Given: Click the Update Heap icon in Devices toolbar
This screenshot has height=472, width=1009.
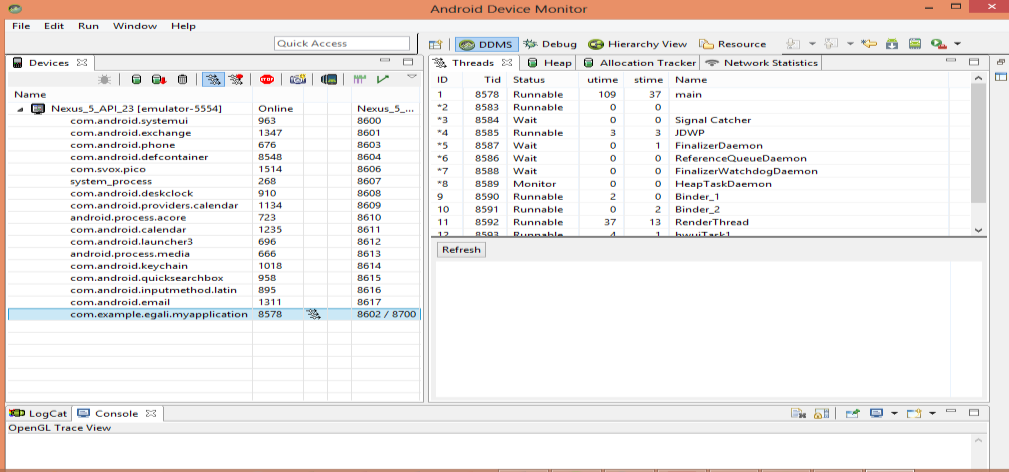Looking at the screenshot, I should [x=136, y=79].
